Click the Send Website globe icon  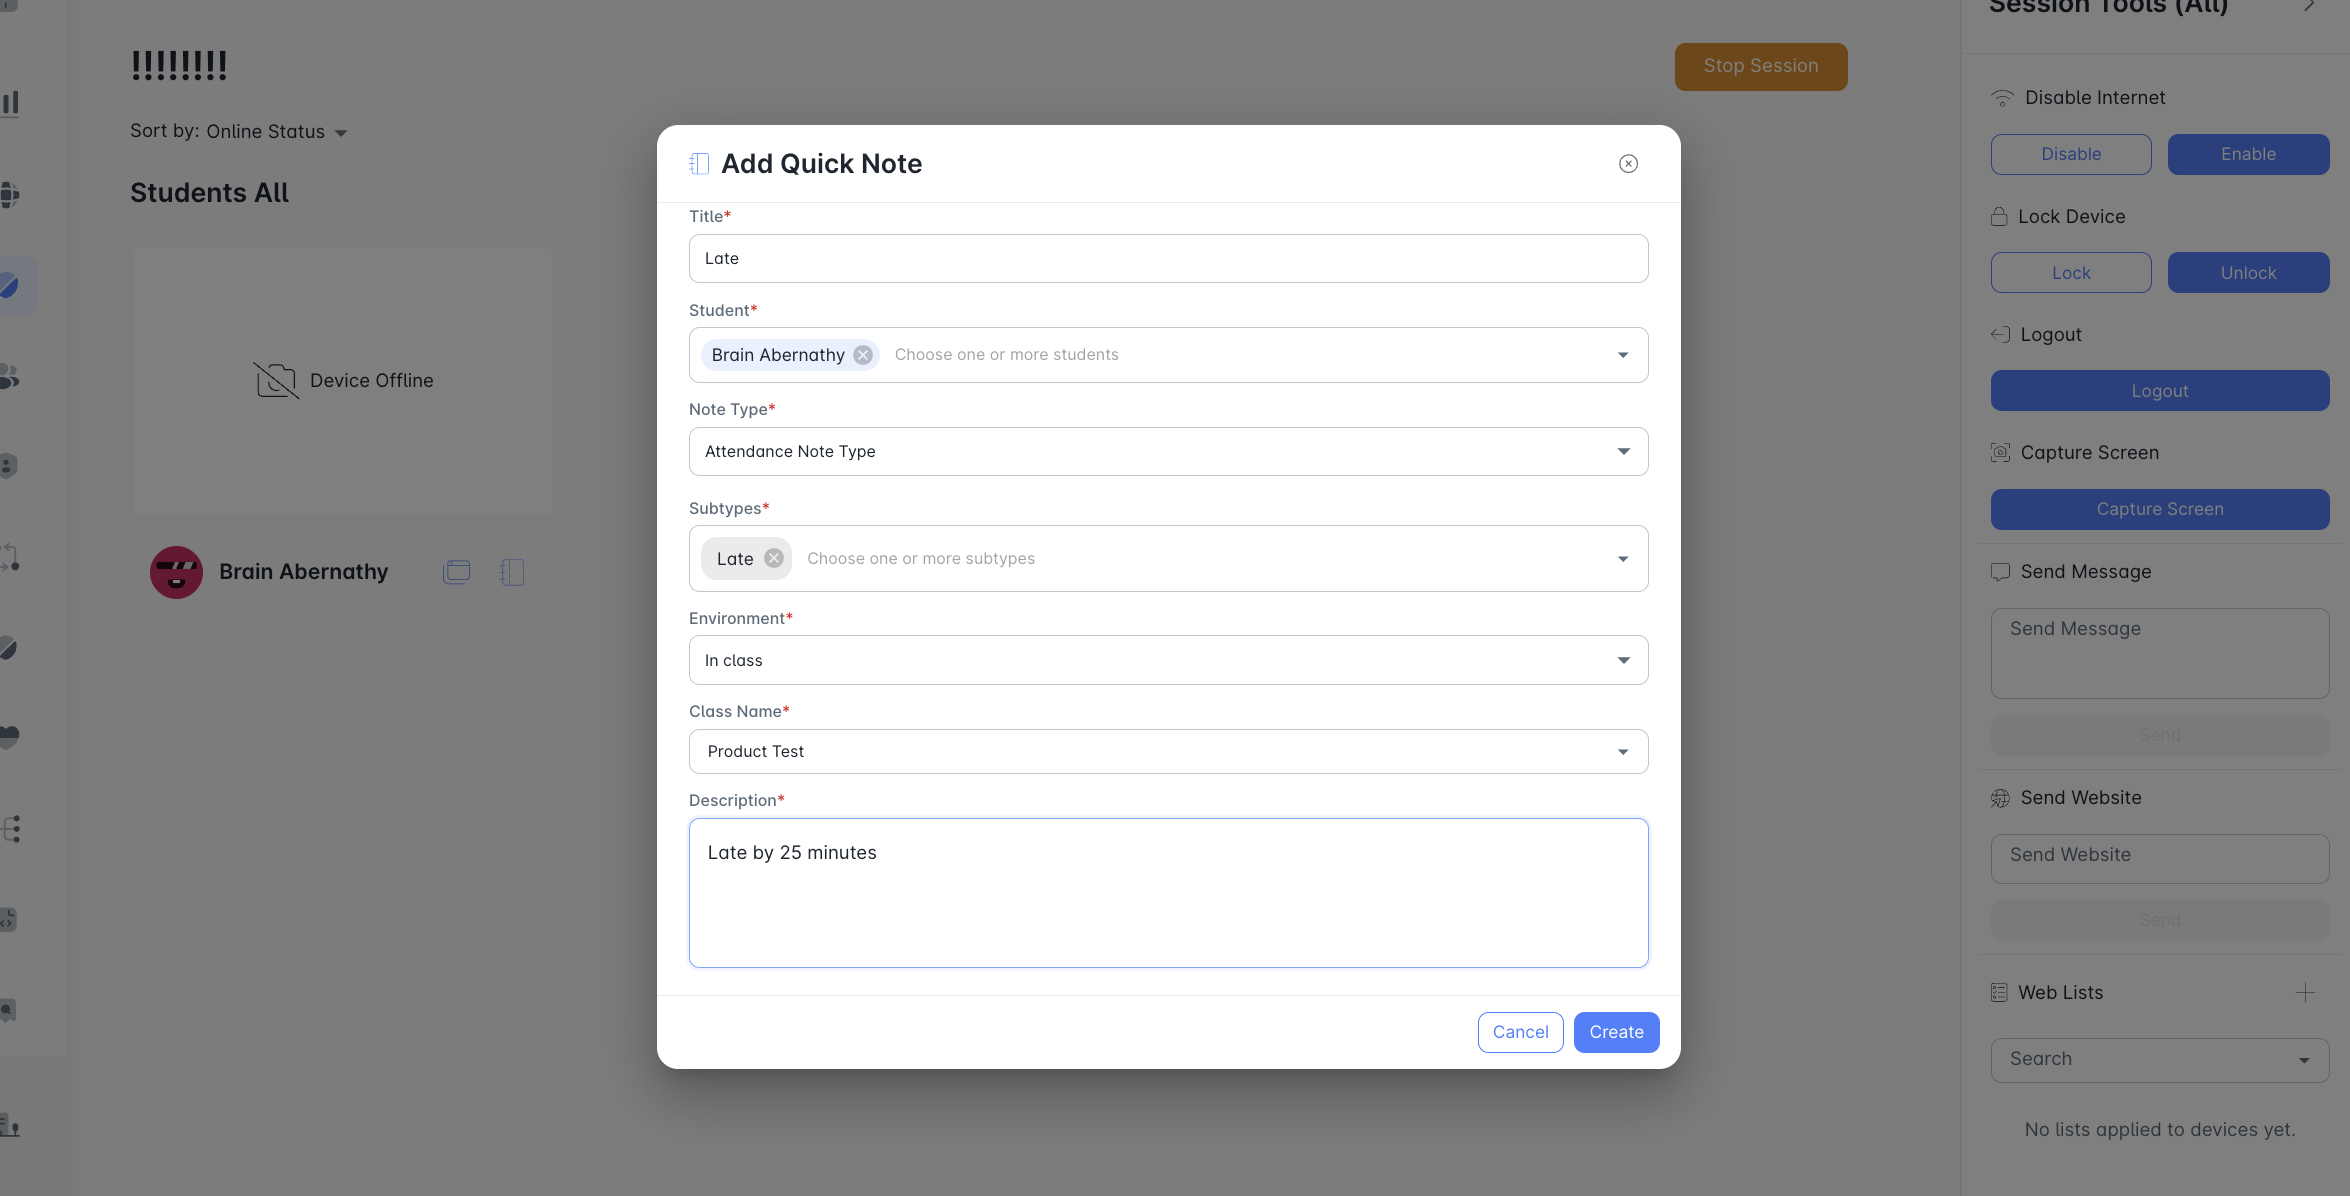pyautogui.click(x=2000, y=798)
